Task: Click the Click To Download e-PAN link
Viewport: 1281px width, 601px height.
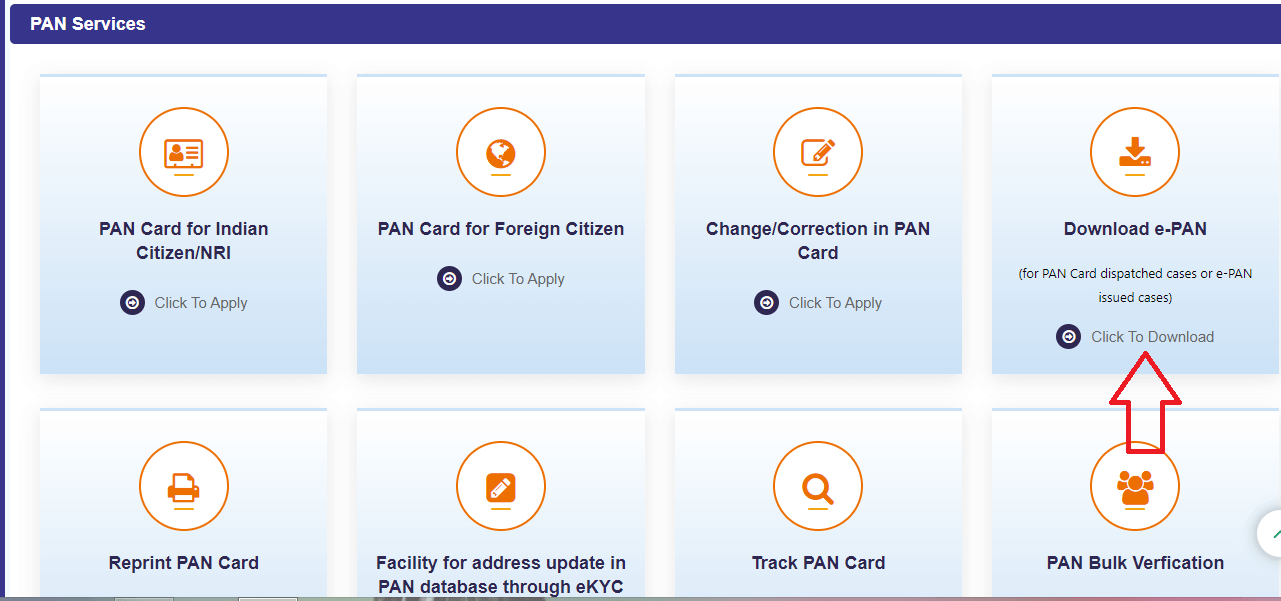Action: (1152, 336)
